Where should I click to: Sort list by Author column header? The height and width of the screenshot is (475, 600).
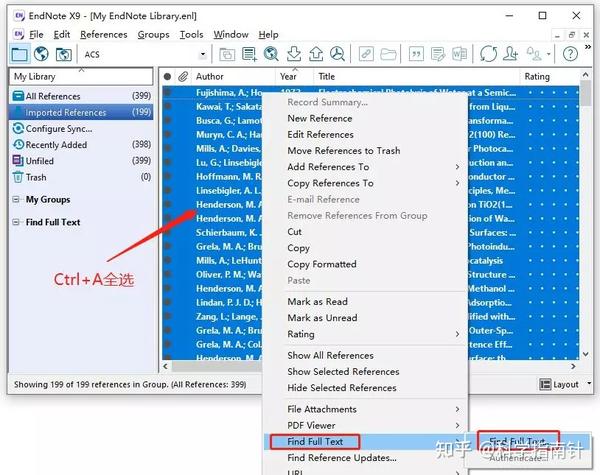pos(210,77)
